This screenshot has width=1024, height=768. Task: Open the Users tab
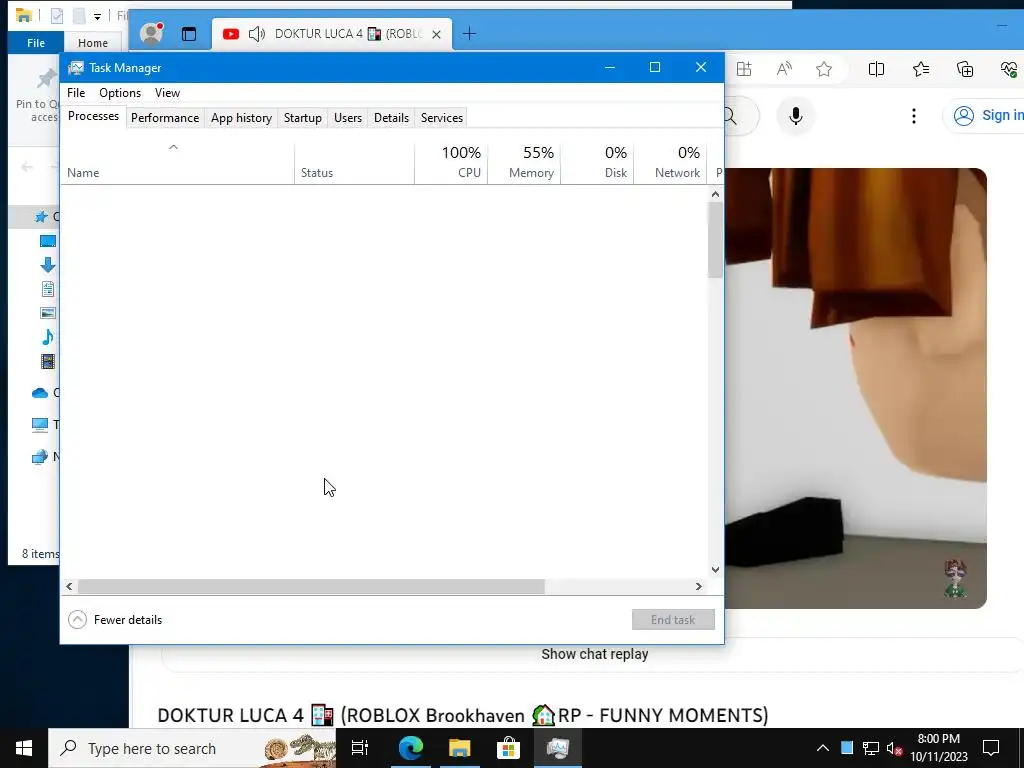click(347, 118)
